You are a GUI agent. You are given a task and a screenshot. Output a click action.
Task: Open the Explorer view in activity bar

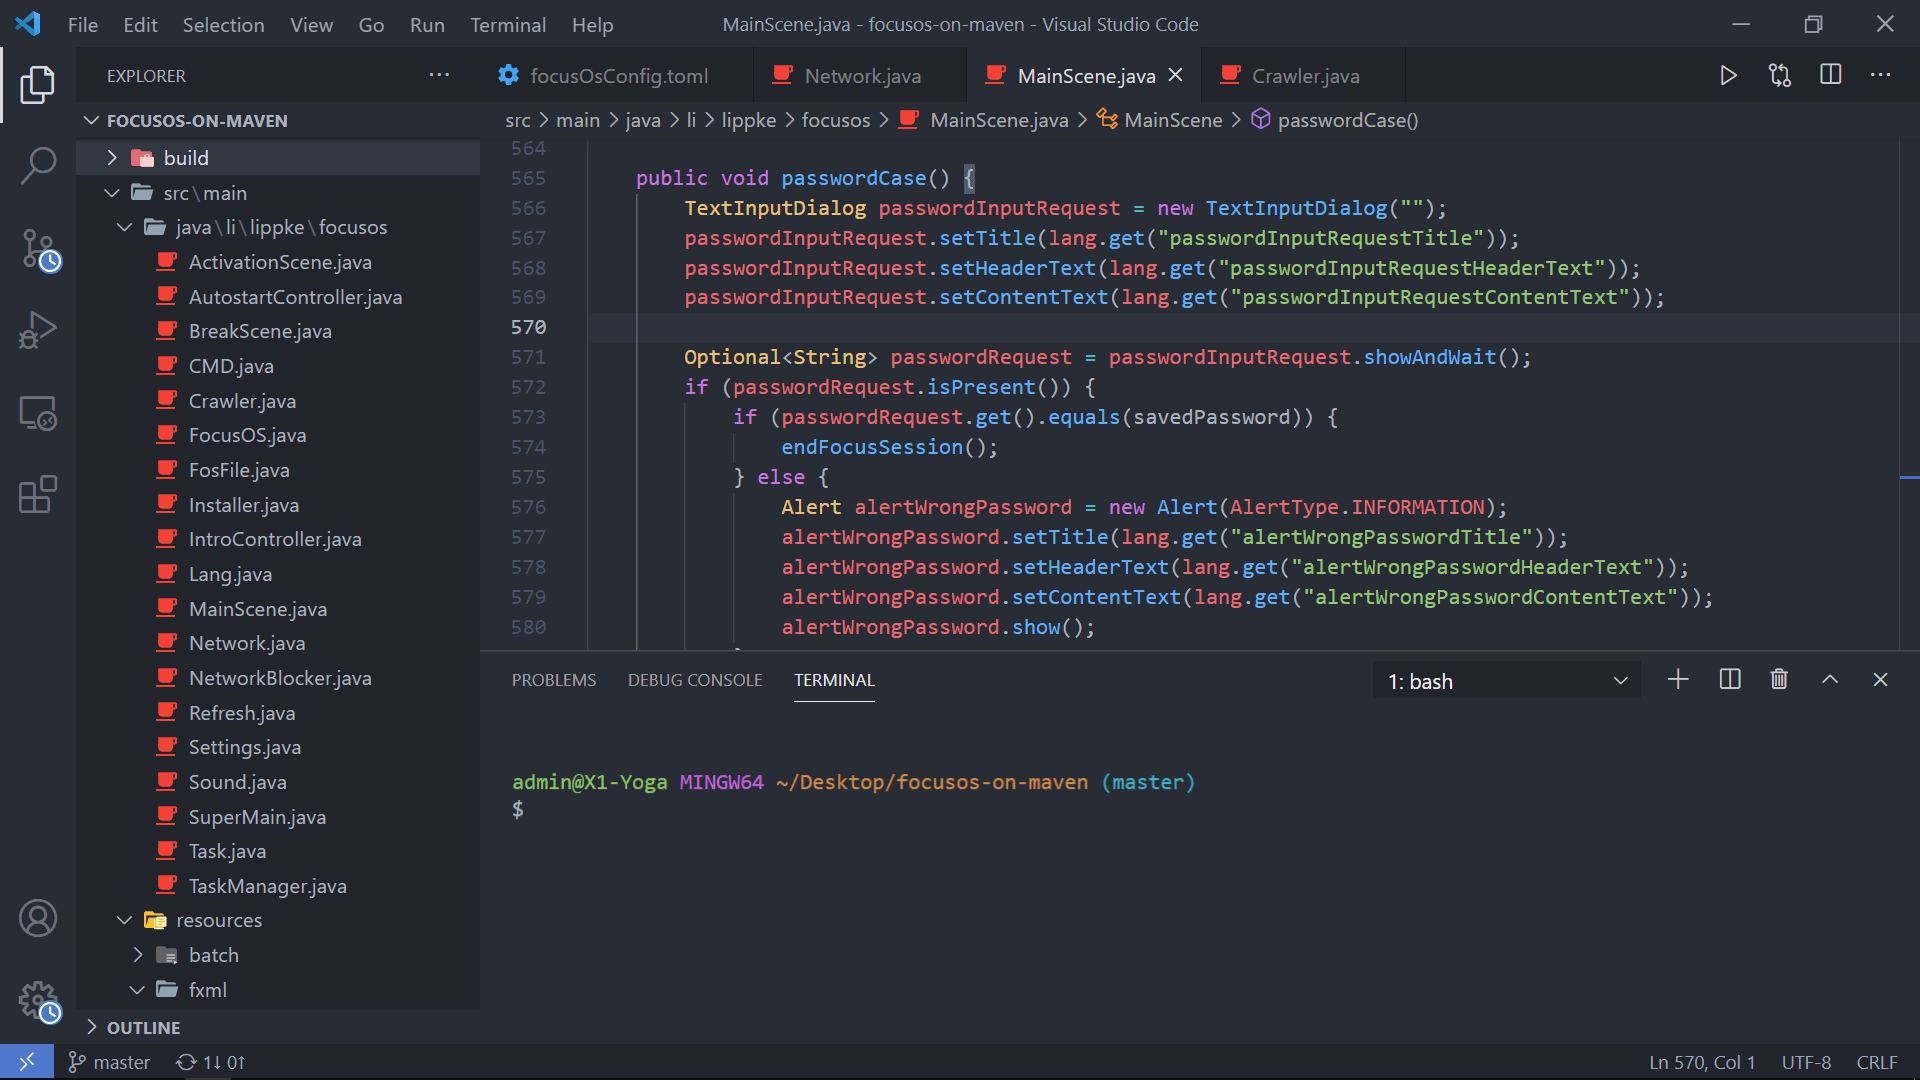[x=38, y=85]
